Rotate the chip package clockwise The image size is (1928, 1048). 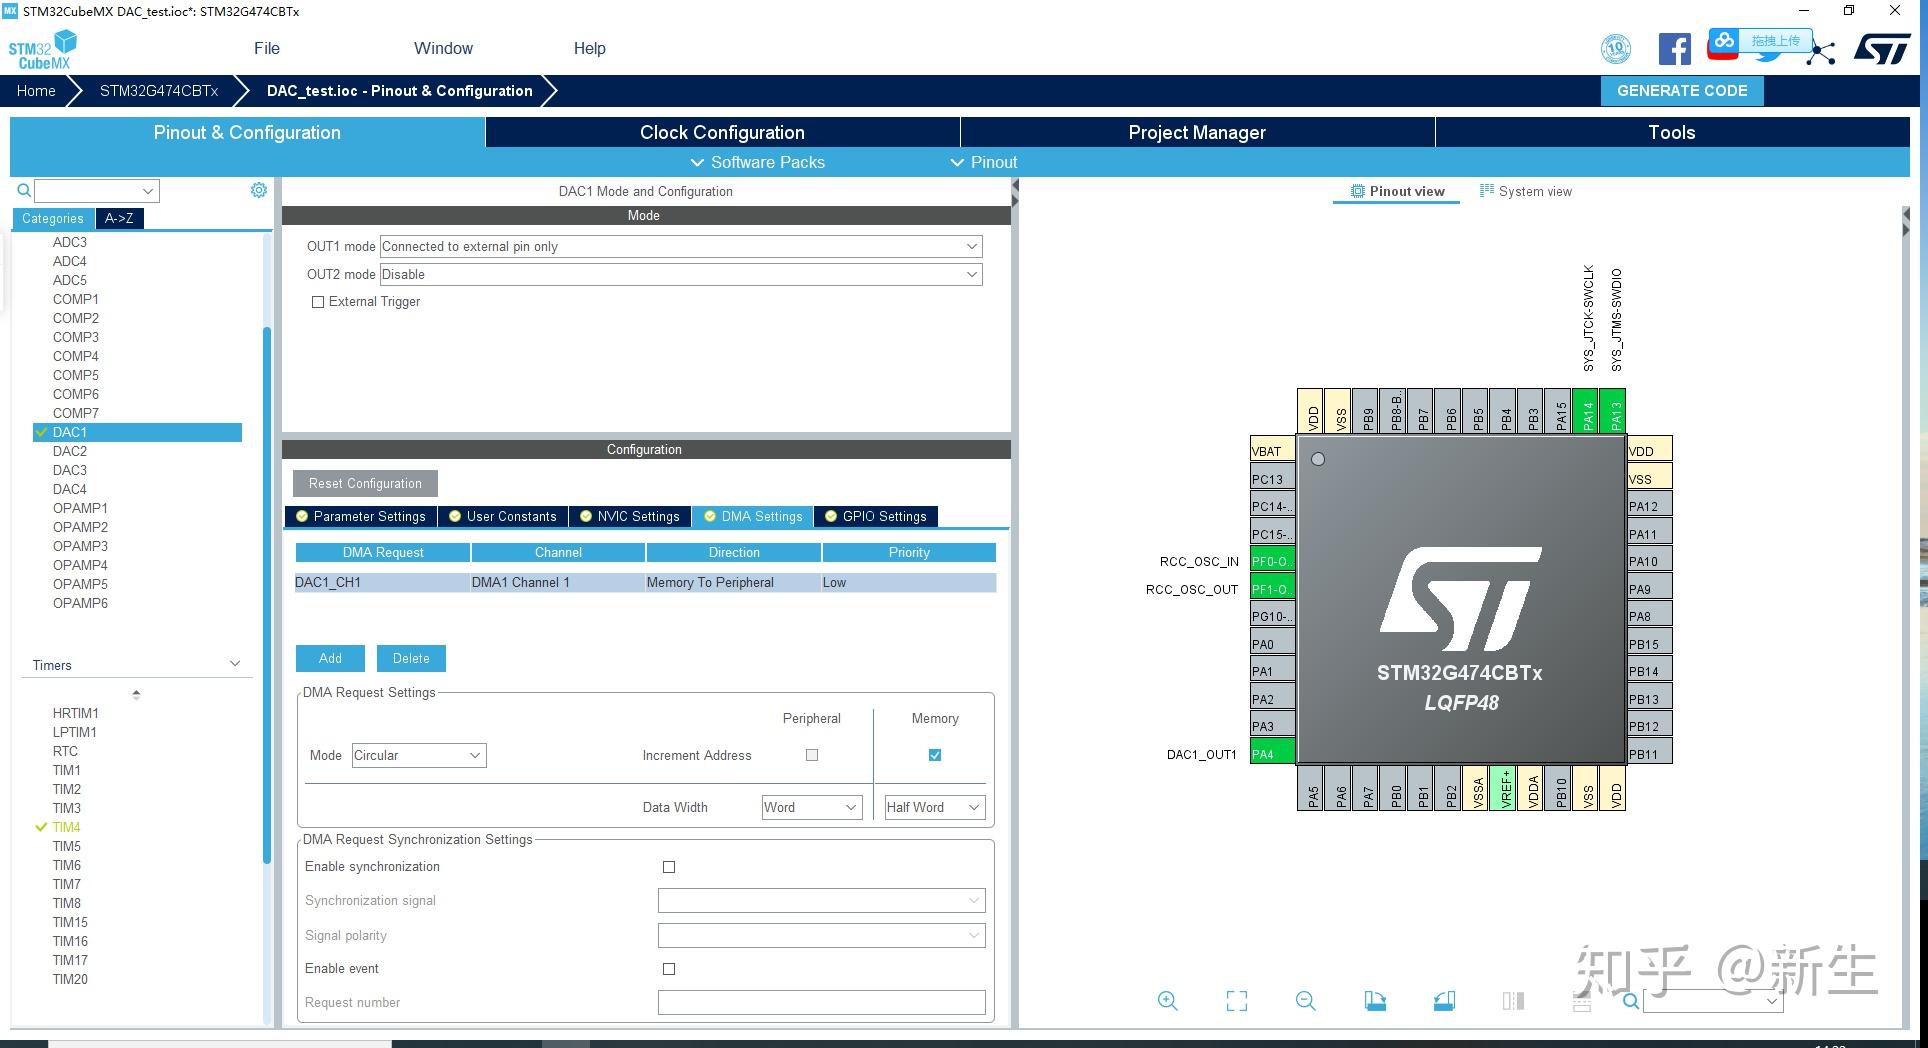(x=1374, y=1000)
